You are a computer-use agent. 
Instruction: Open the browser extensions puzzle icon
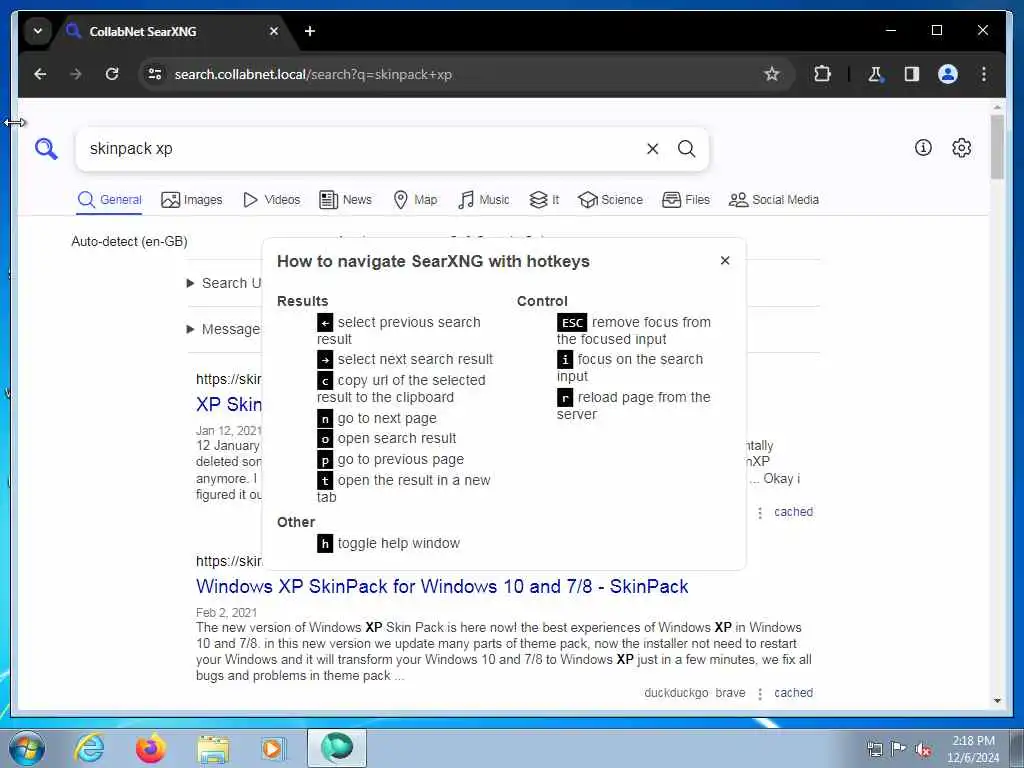pos(822,74)
